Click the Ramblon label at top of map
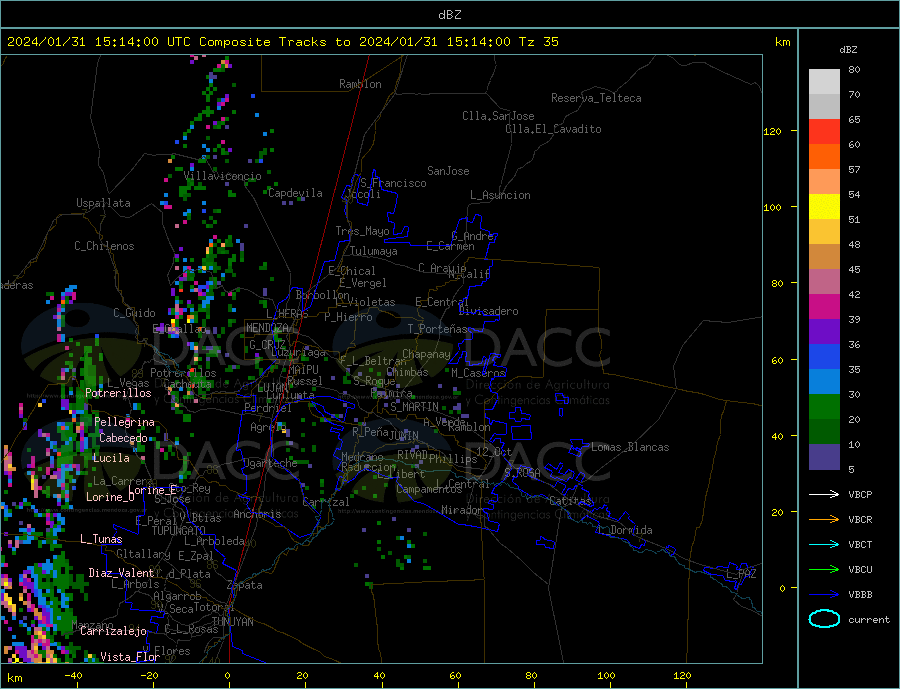This screenshot has width=900, height=689. (x=360, y=84)
